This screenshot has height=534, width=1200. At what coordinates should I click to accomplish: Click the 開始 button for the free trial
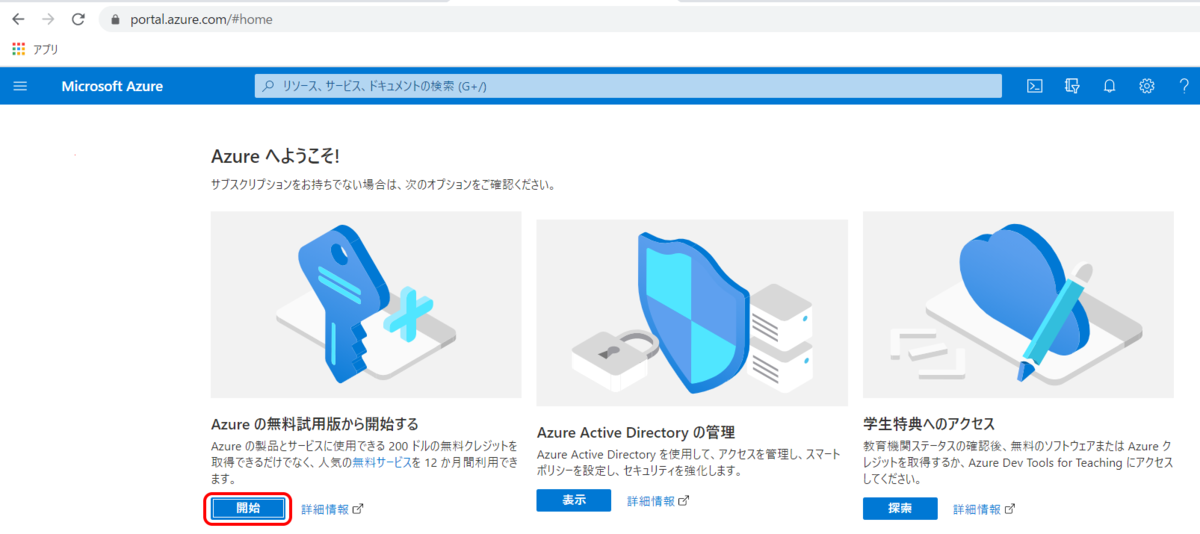point(248,508)
